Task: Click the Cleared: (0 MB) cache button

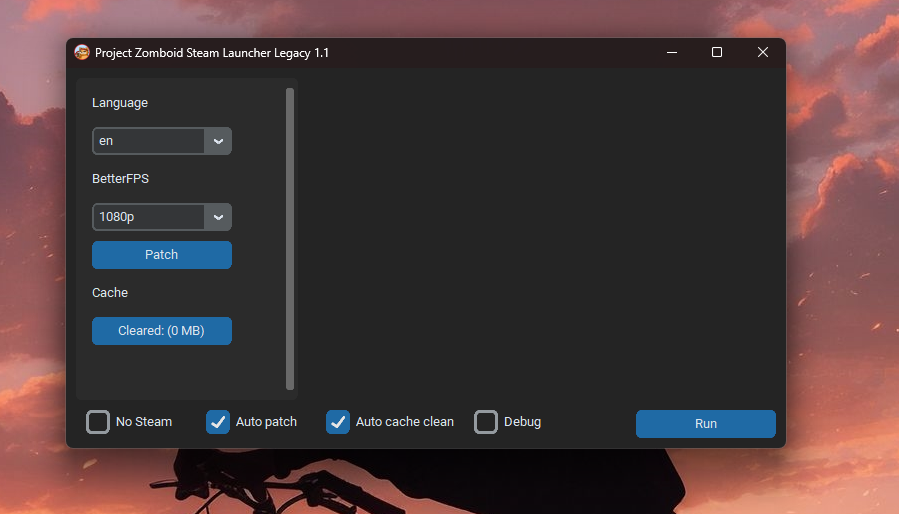Action: [162, 331]
